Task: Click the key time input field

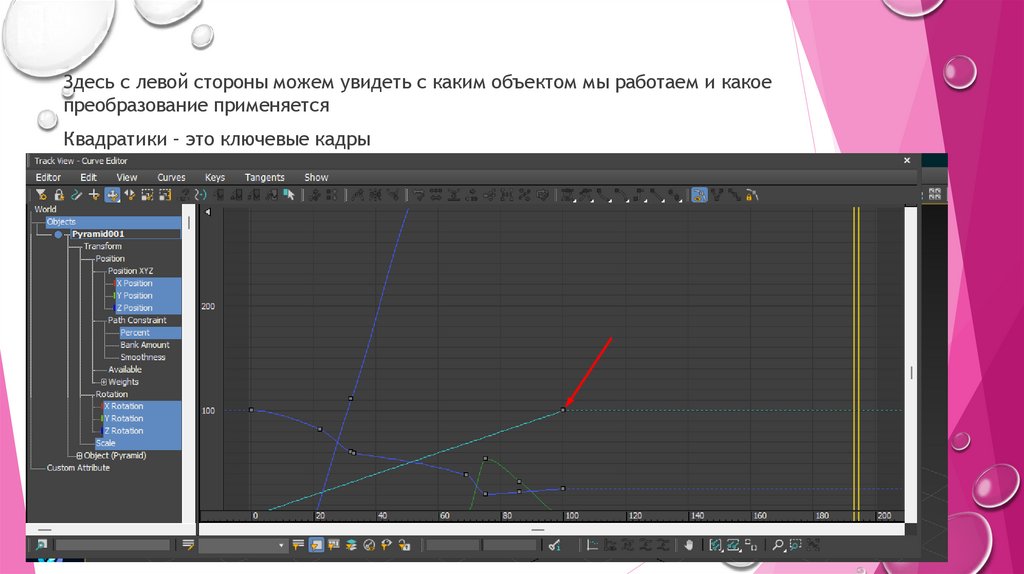Action: pyautogui.click(x=453, y=545)
